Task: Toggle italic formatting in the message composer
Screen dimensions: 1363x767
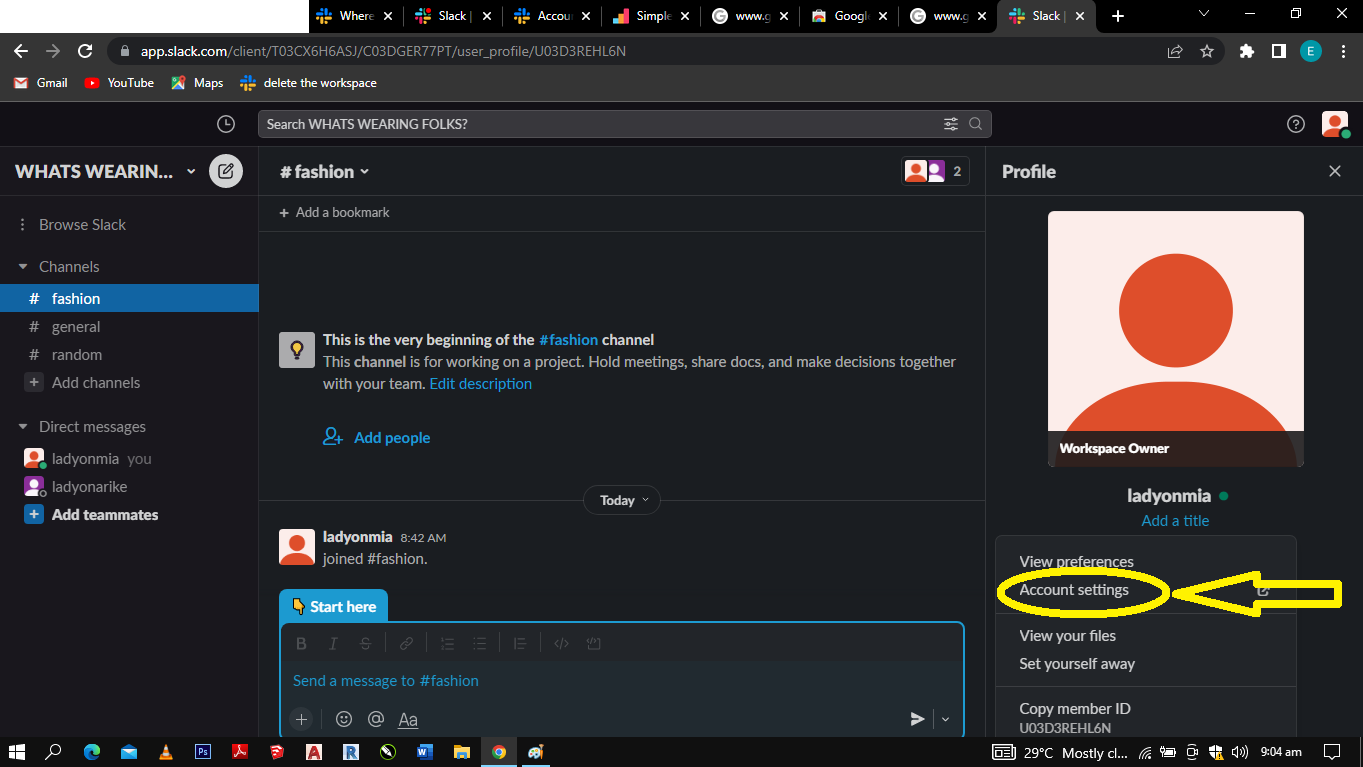Action: pos(333,644)
